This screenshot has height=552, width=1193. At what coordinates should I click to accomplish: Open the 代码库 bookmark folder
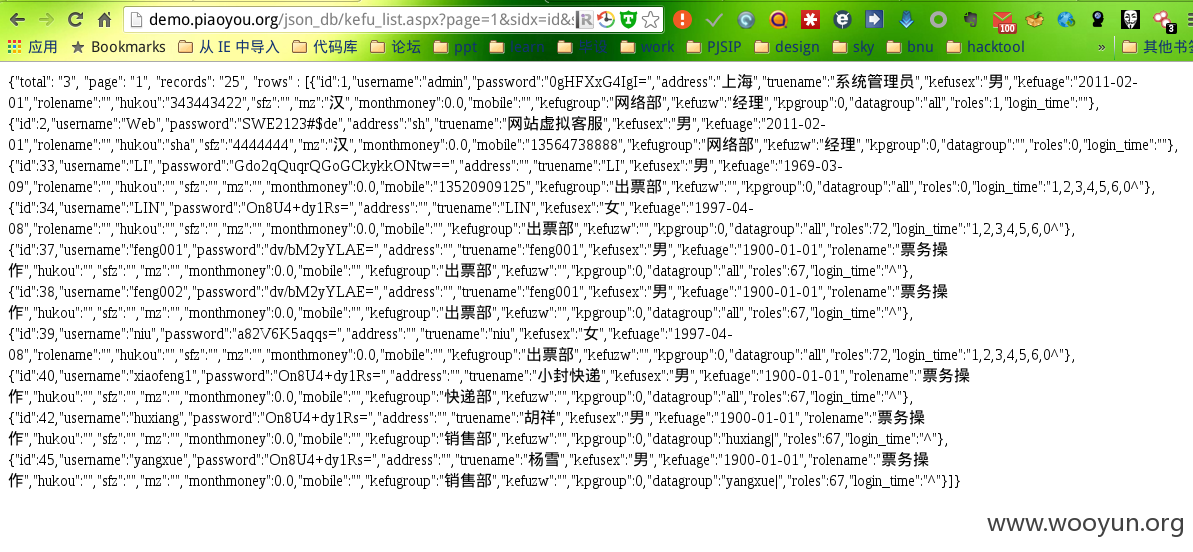pos(325,47)
